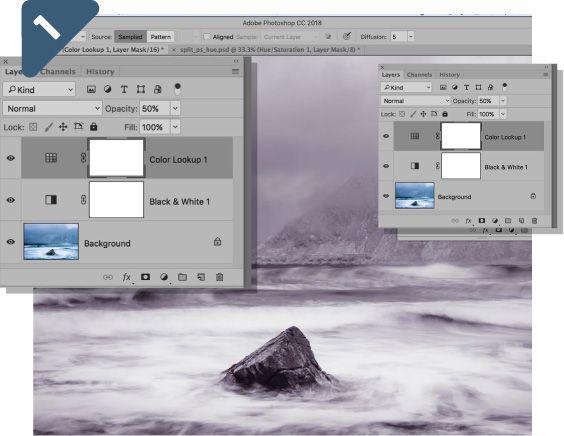Toggle visibility of Black & White 1 layer
Screen dimensions: 564x436
point(11,200)
